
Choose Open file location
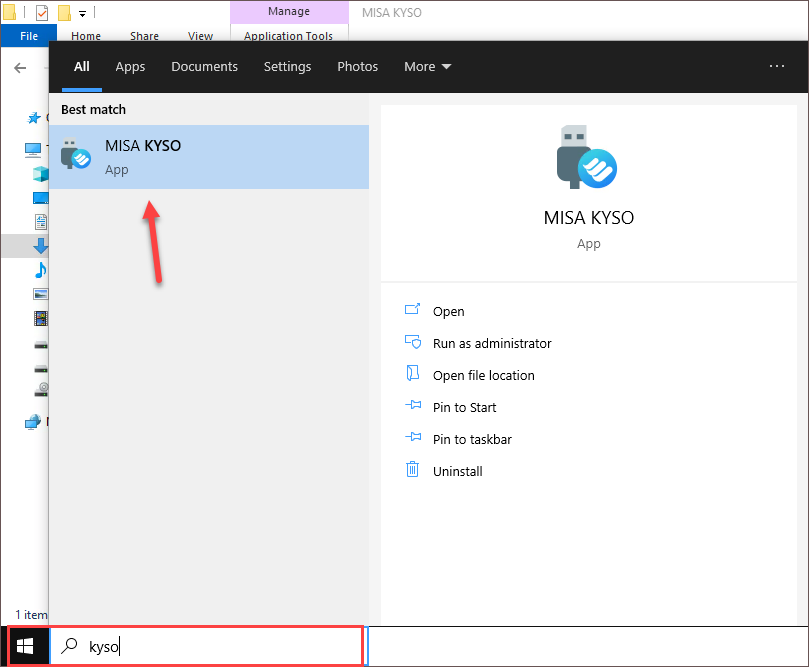(x=483, y=376)
